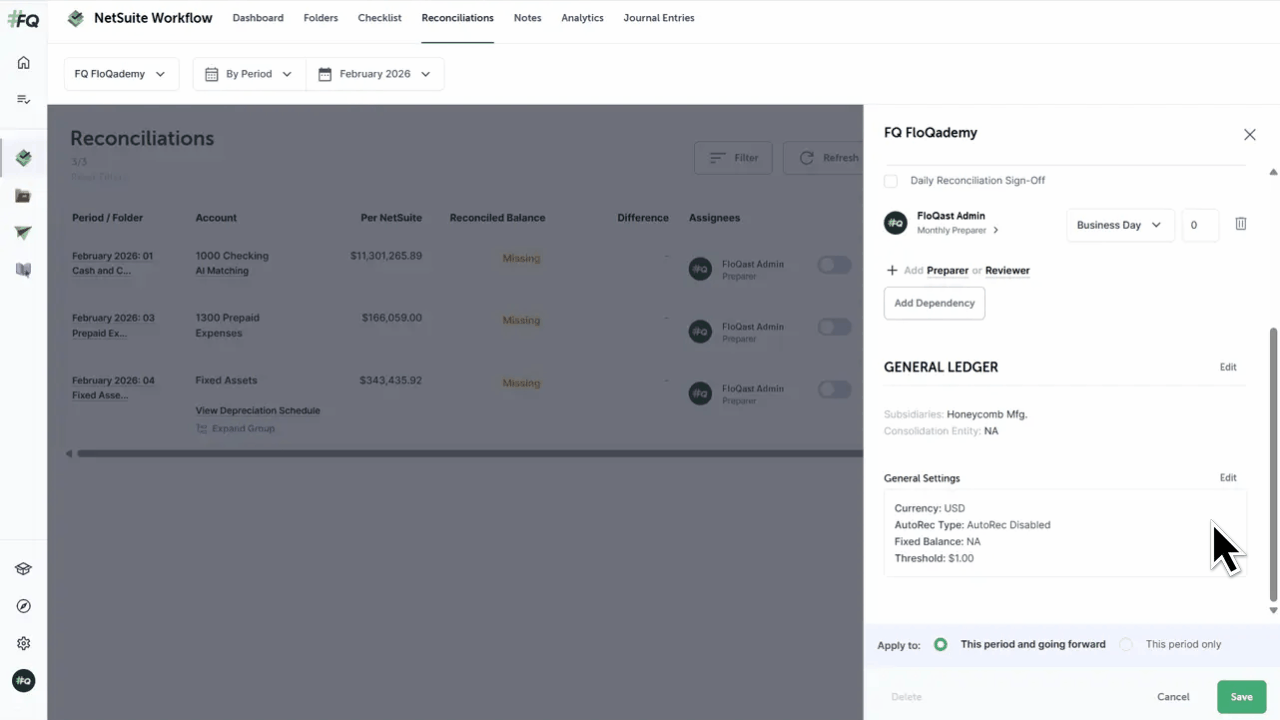Image resolution: width=1280 pixels, height=720 pixels.
Task: Open the By Period dropdown
Action: point(249,74)
